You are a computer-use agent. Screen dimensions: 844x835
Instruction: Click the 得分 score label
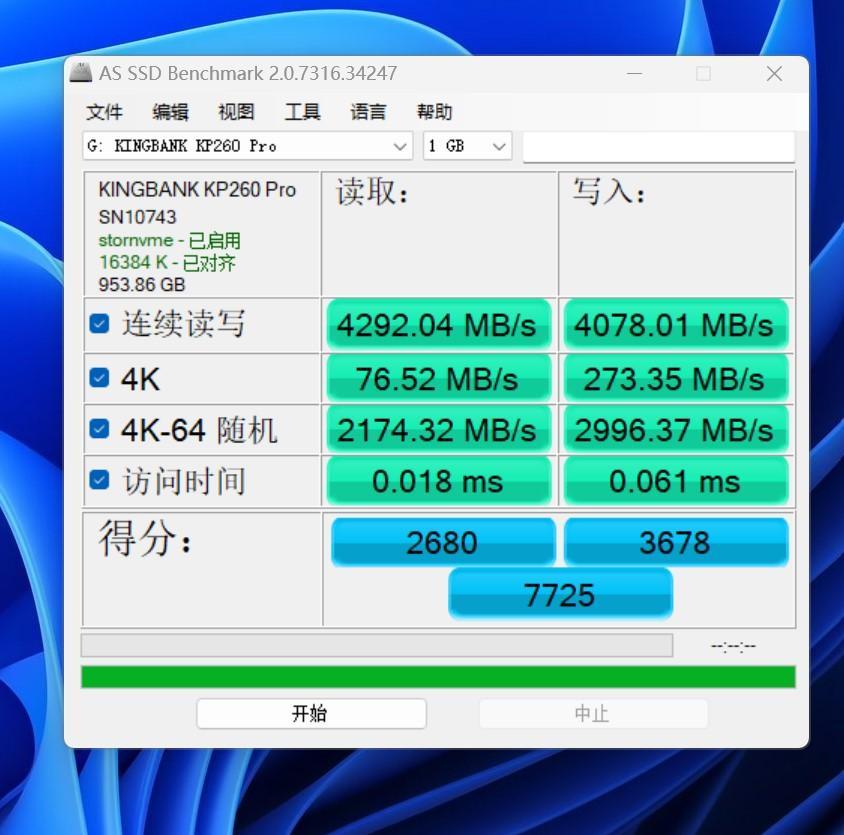pos(145,538)
